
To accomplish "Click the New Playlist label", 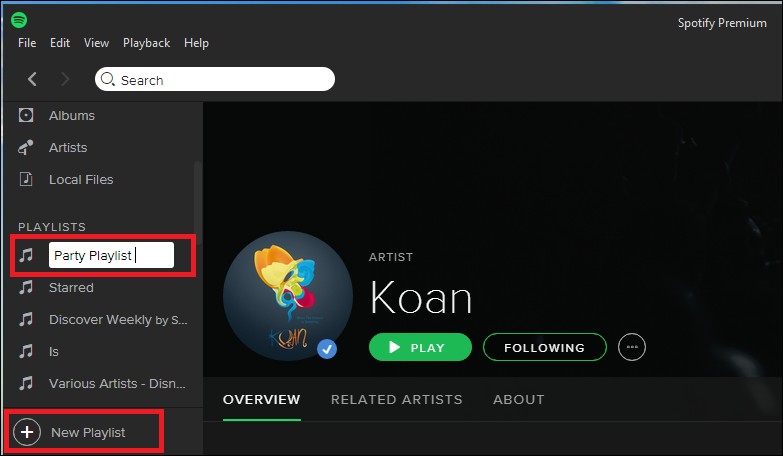I will (88, 433).
